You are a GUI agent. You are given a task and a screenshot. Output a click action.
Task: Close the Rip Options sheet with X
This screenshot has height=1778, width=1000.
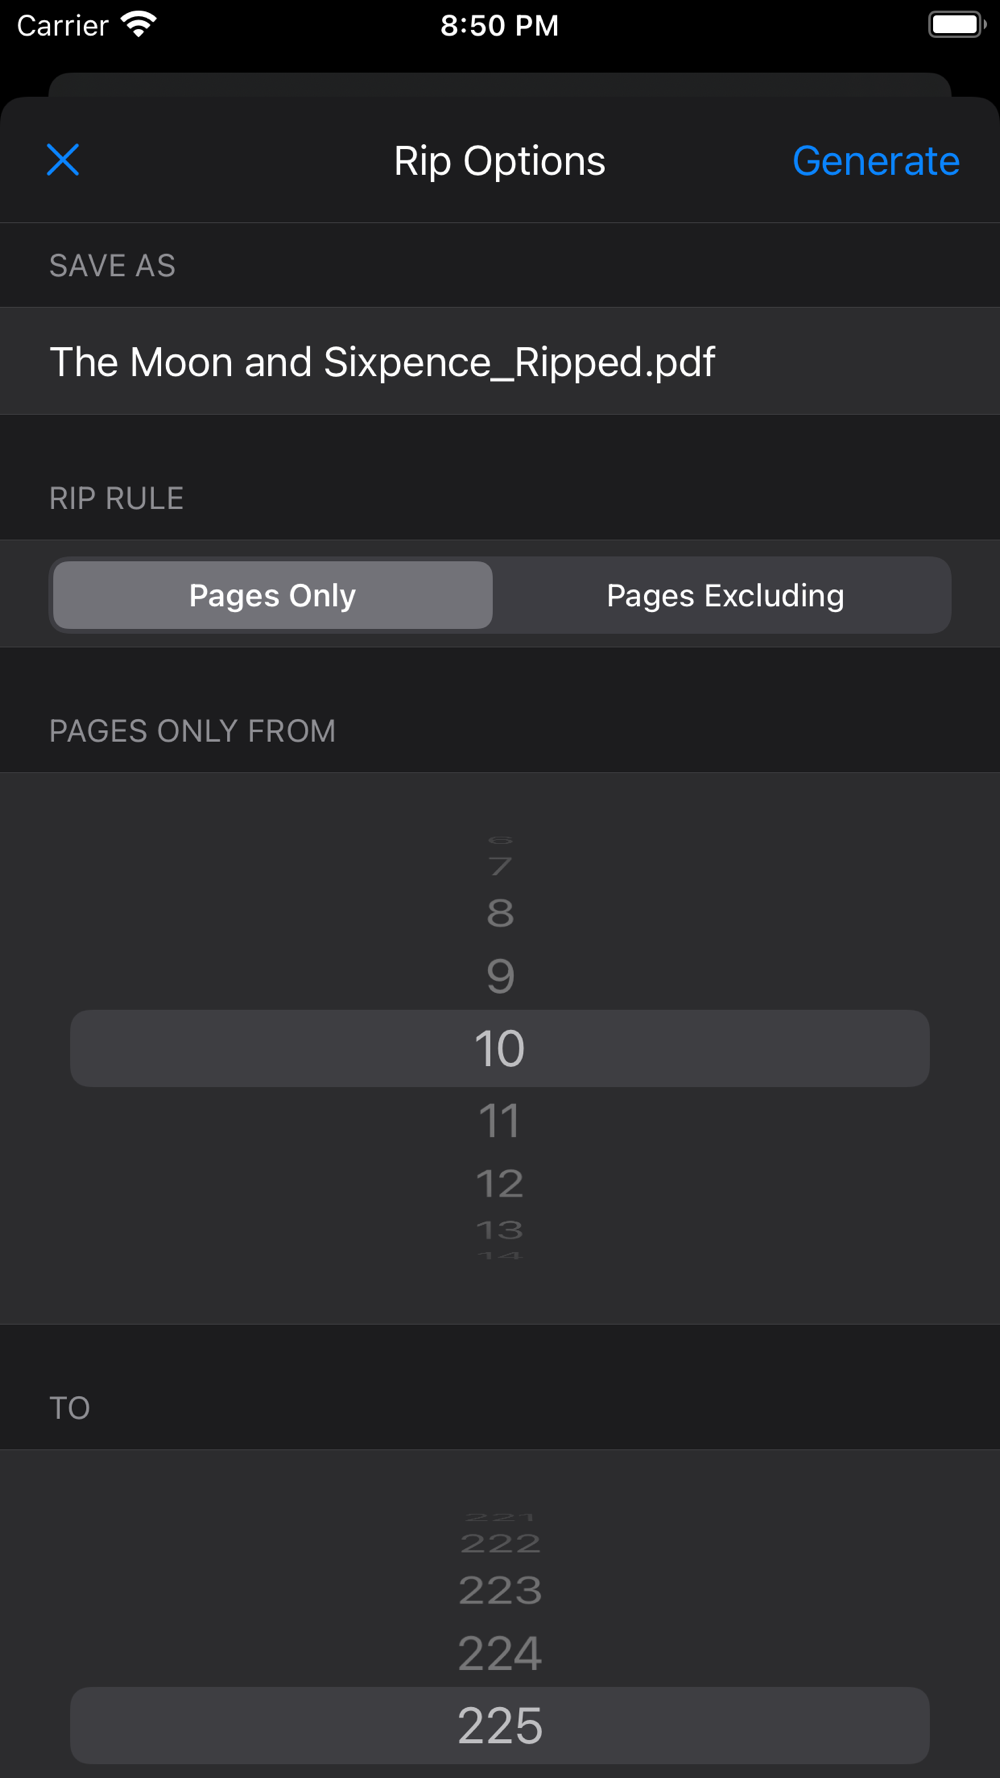pos(63,160)
